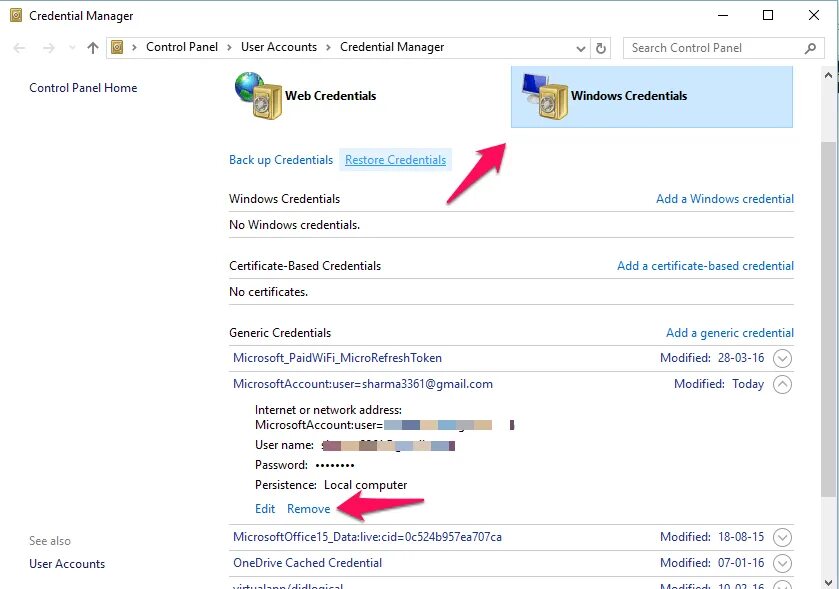Click the search magnifier icon
839x589 pixels.
811,48
